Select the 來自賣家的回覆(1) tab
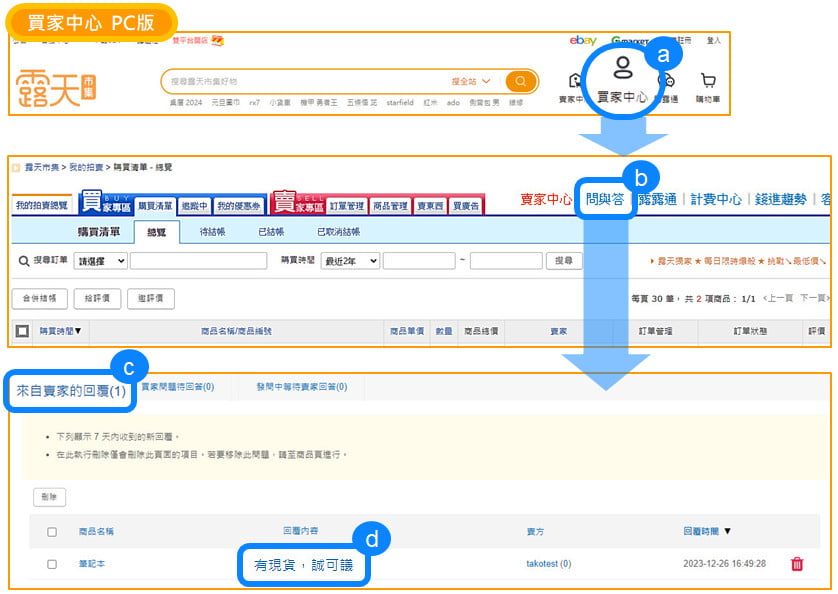 pyautogui.click(x=71, y=390)
